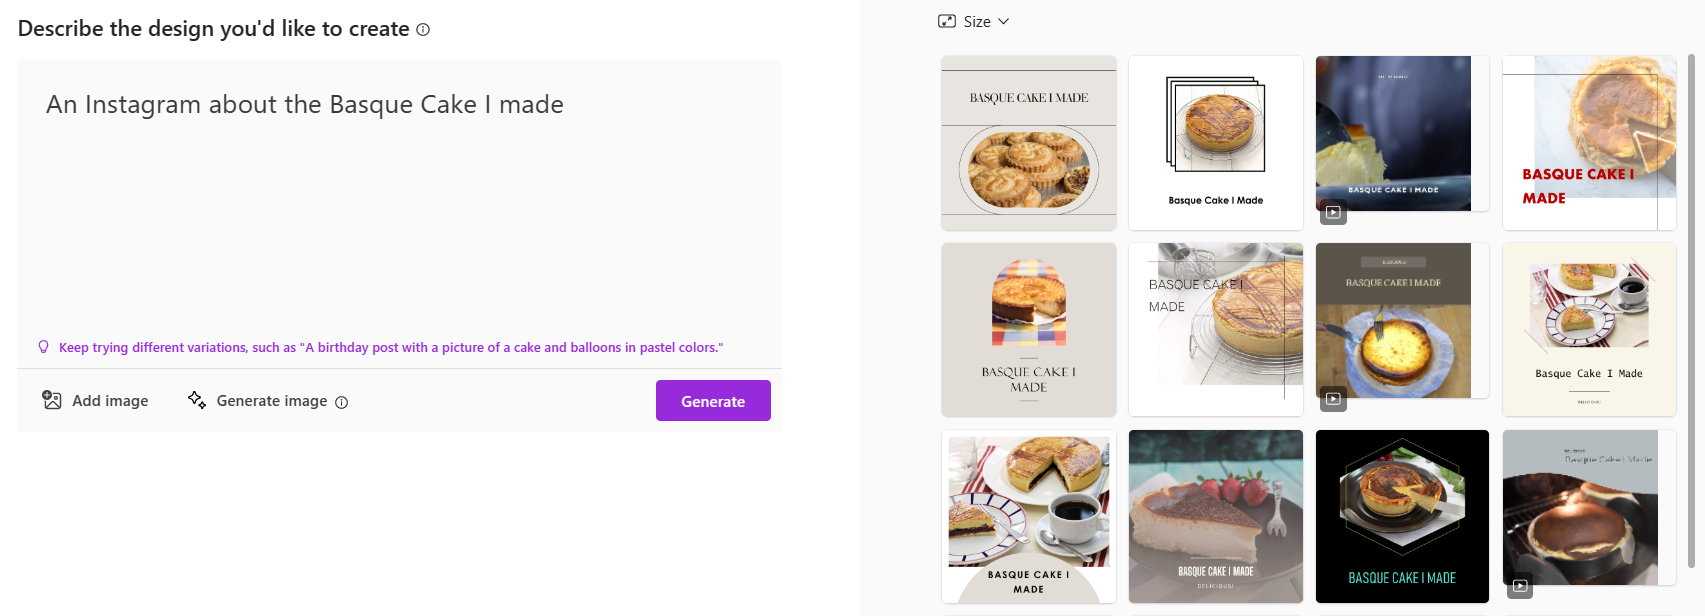Click video badge on brown banner template
The image size is (1705, 616).
(x=1333, y=399)
